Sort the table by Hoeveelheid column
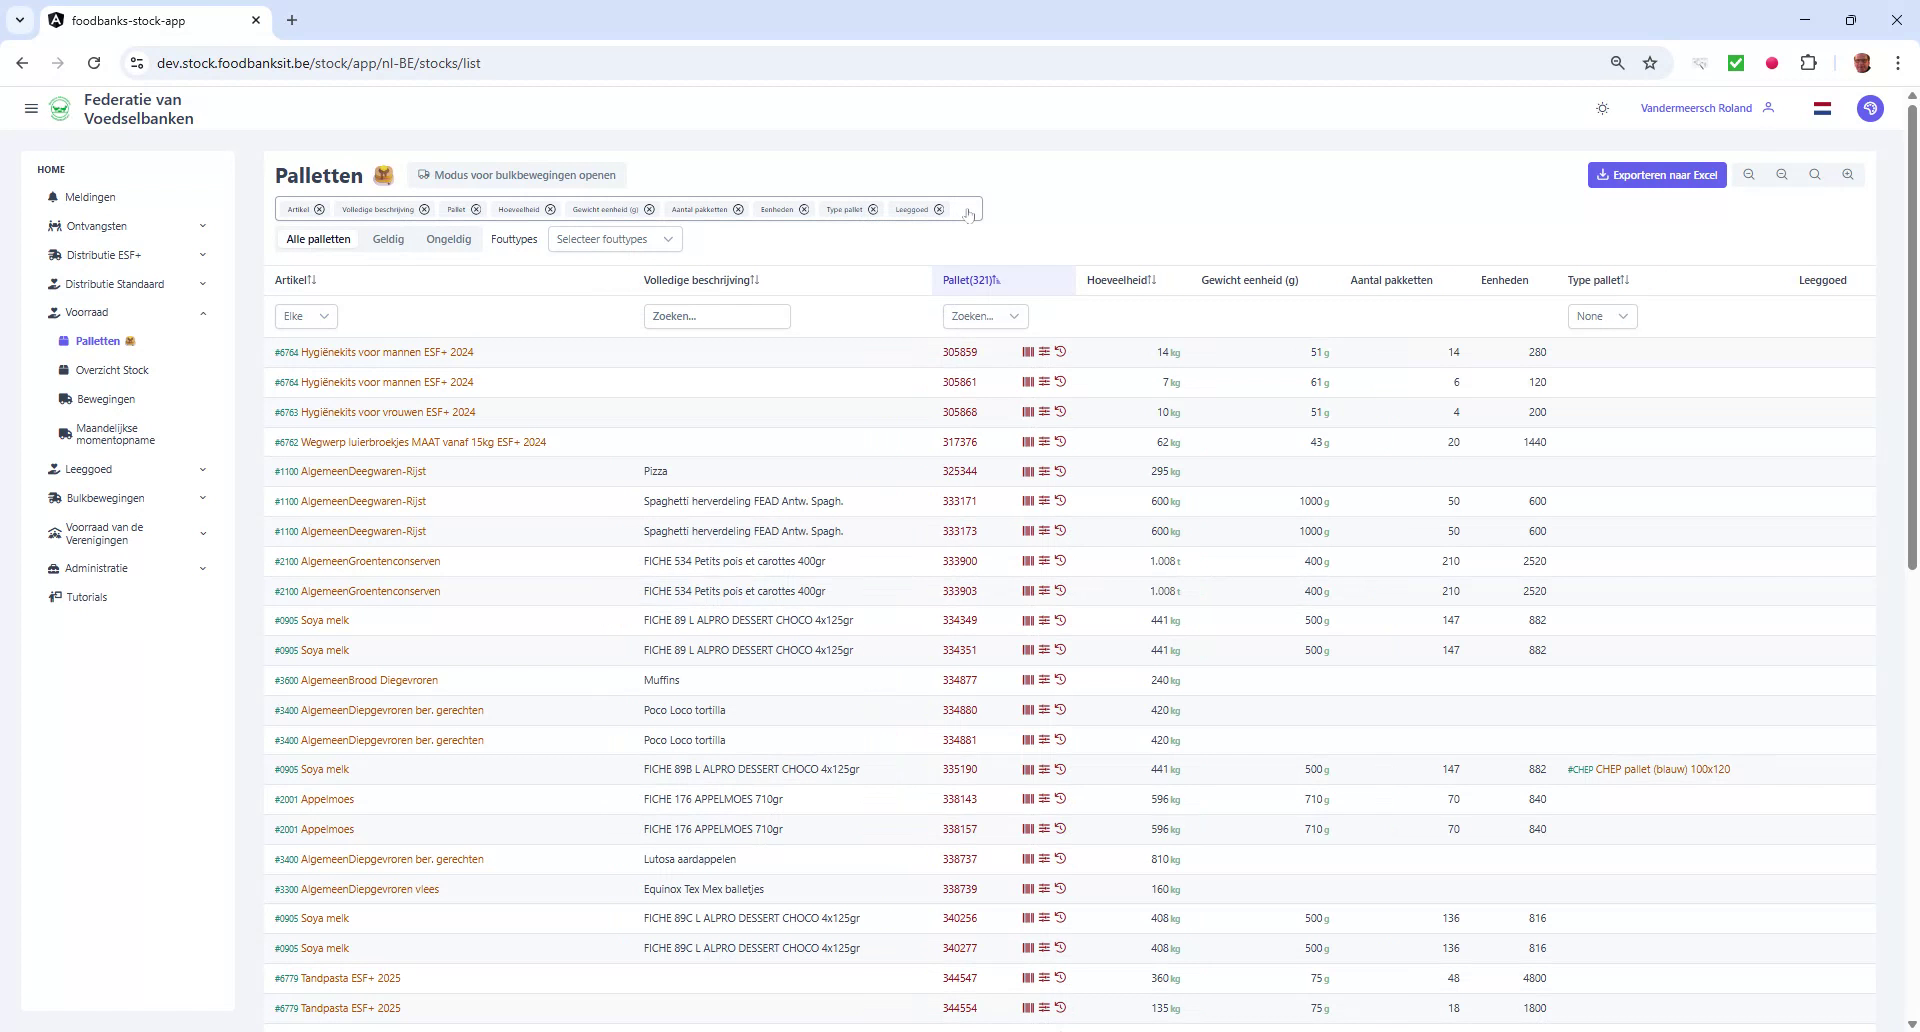 point(1121,280)
